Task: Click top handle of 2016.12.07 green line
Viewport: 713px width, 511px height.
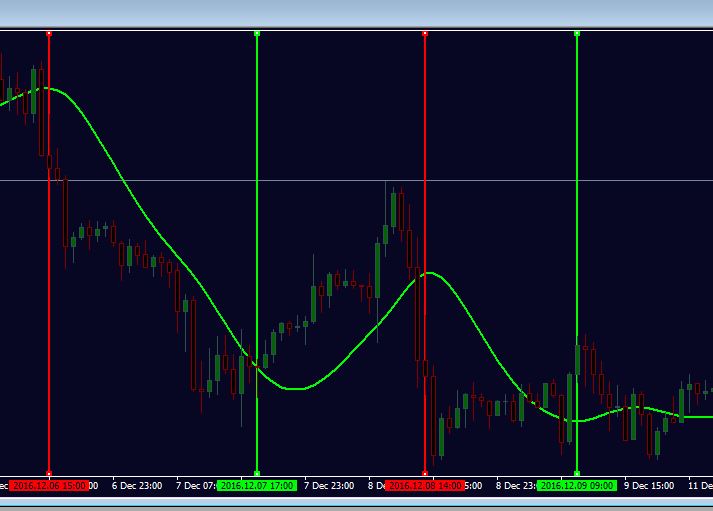Action: (257, 34)
